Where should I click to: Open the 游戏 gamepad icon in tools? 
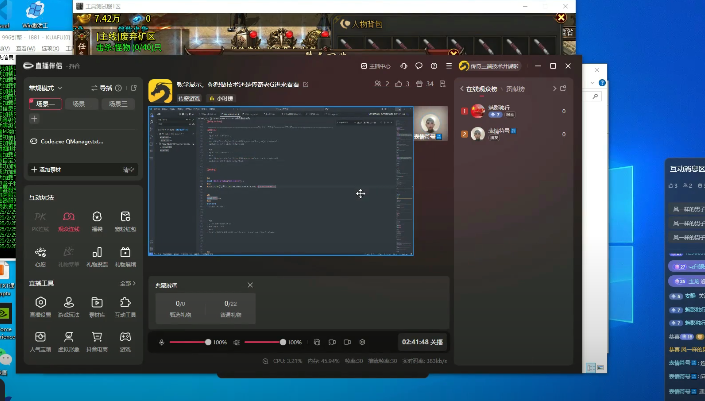coord(125,340)
